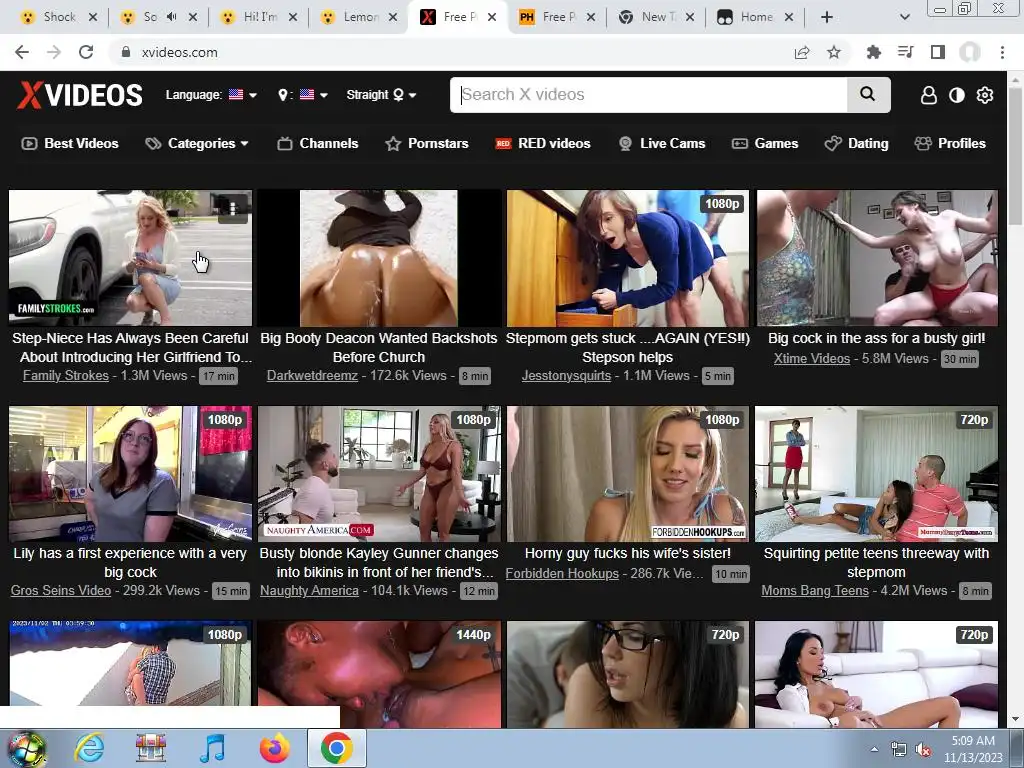The image size is (1024, 768).
Task: Submit the search with the magnifier button
Action: [x=868, y=95]
